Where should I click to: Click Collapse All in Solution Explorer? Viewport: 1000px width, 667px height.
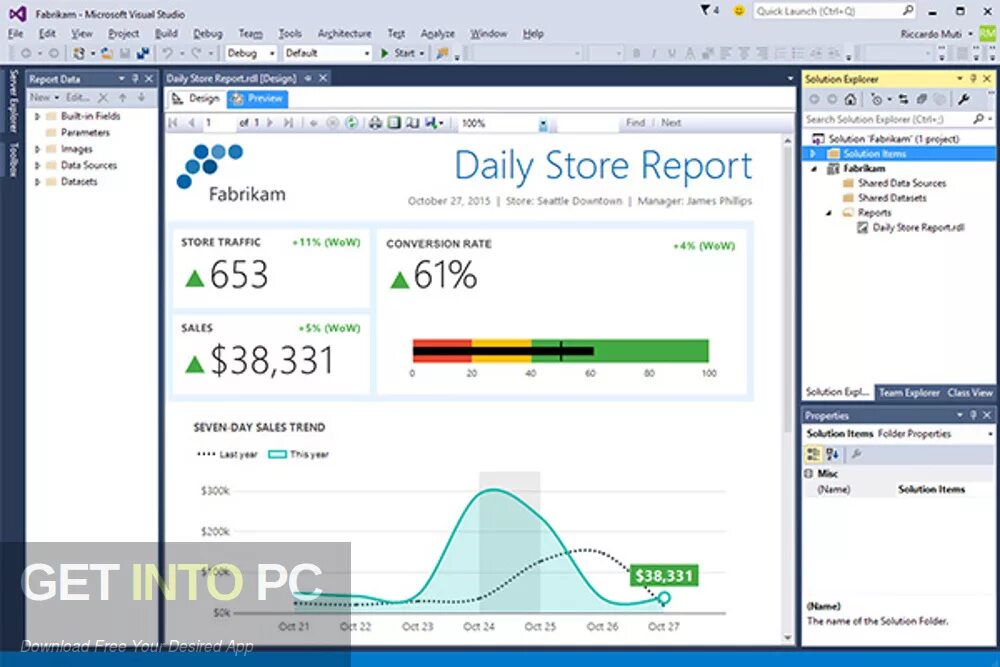coord(922,99)
